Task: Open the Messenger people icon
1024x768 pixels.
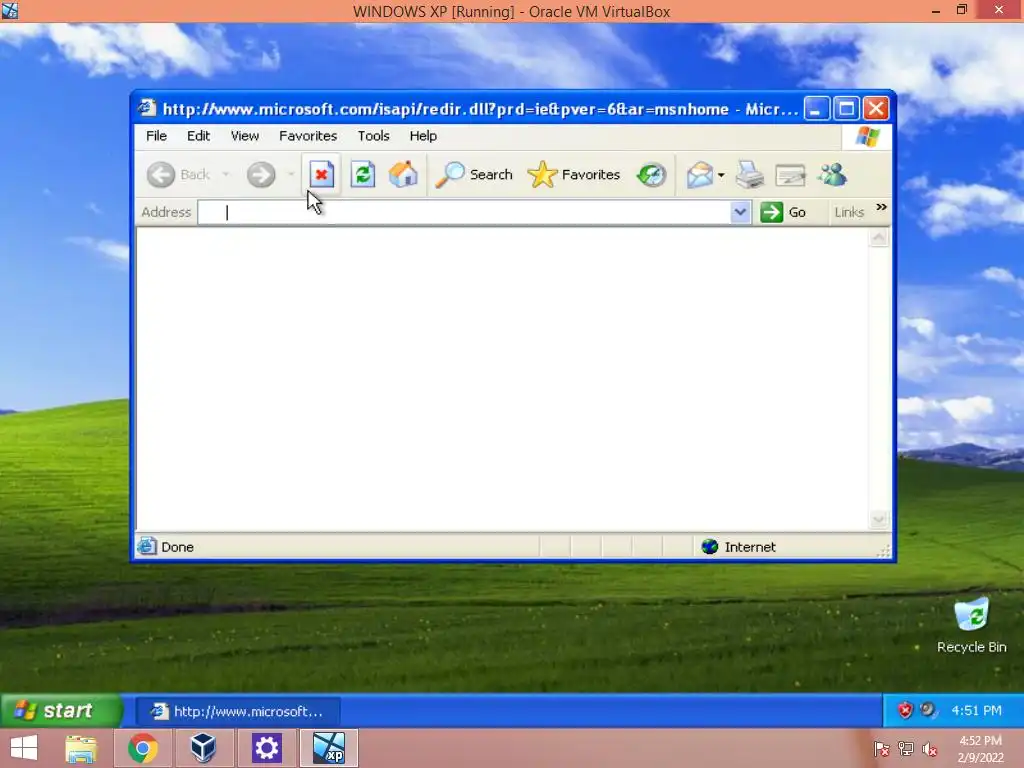Action: (833, 174)
